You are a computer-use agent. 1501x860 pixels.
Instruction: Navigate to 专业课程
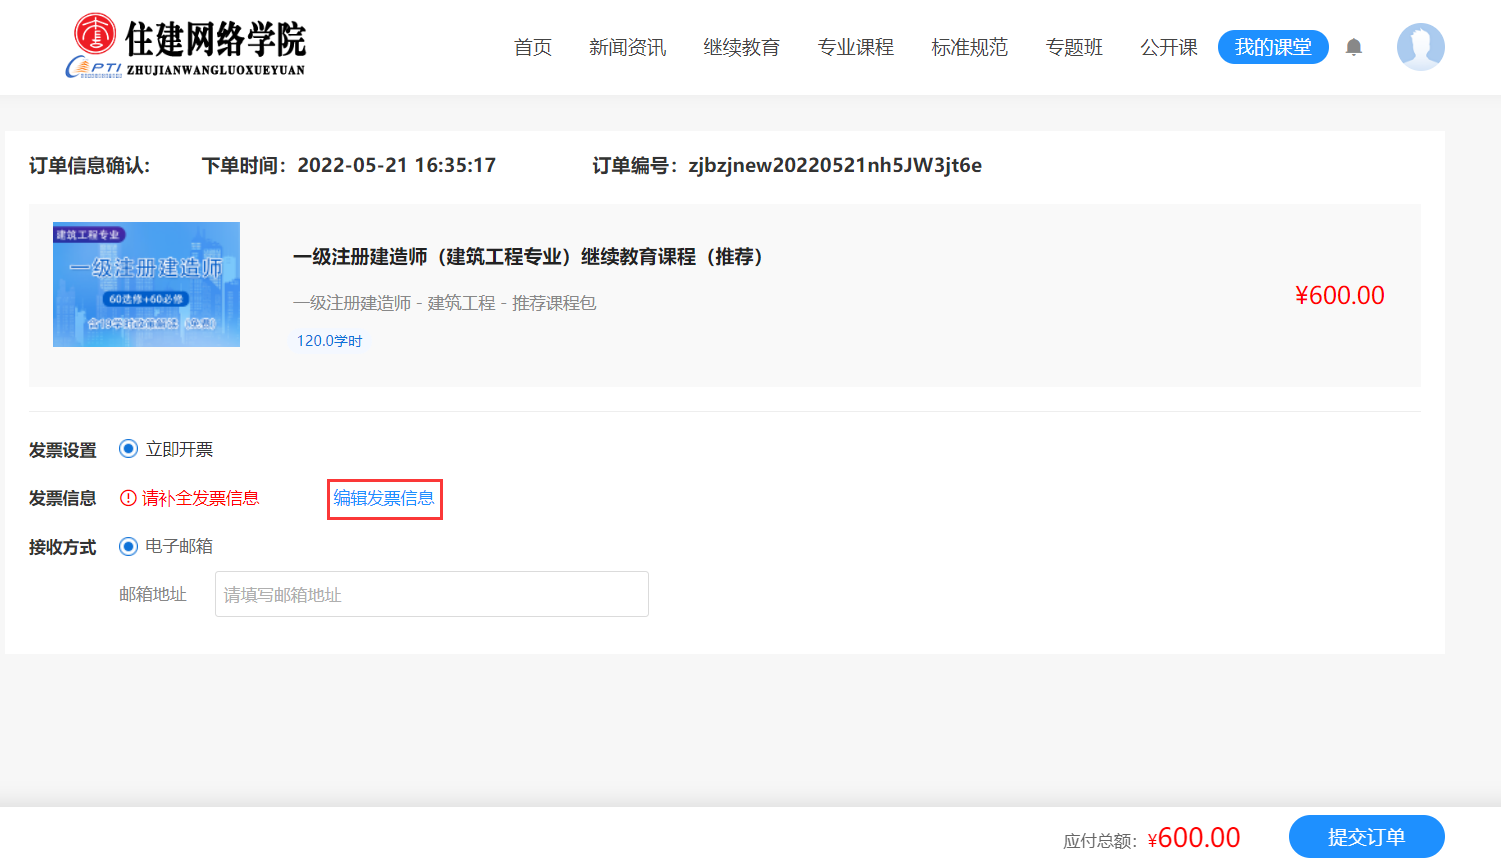(x=855, y=47)
